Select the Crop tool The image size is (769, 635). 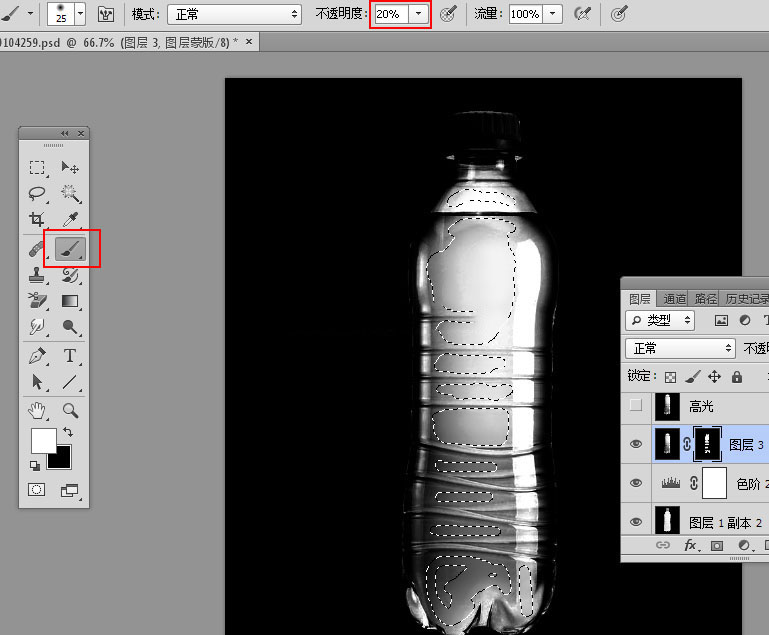[37, 220]
